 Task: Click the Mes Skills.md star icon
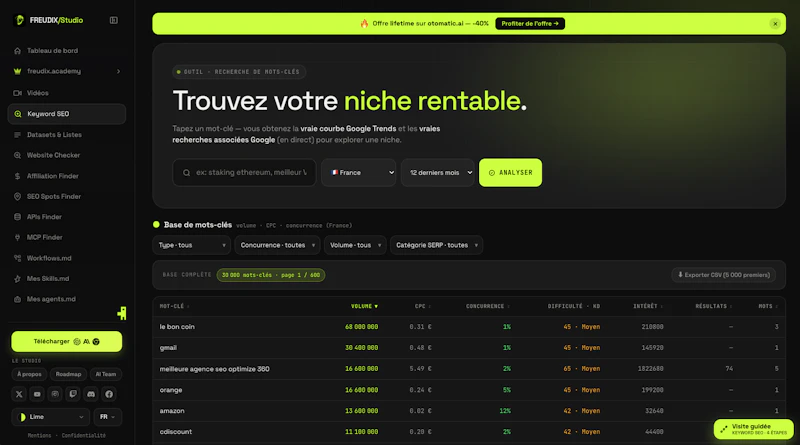(x=17, y=279)
